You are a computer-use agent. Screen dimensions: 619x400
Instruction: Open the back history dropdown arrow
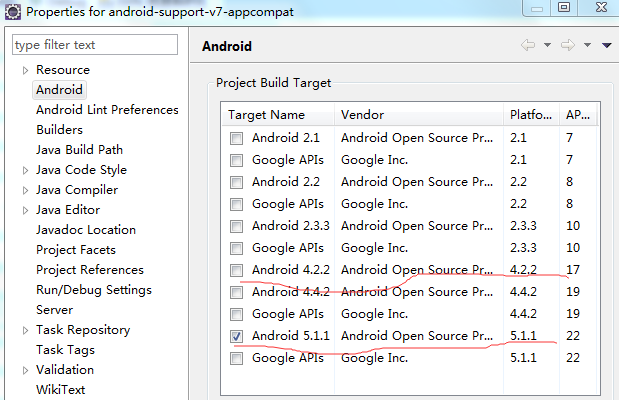tap(547, 45)
